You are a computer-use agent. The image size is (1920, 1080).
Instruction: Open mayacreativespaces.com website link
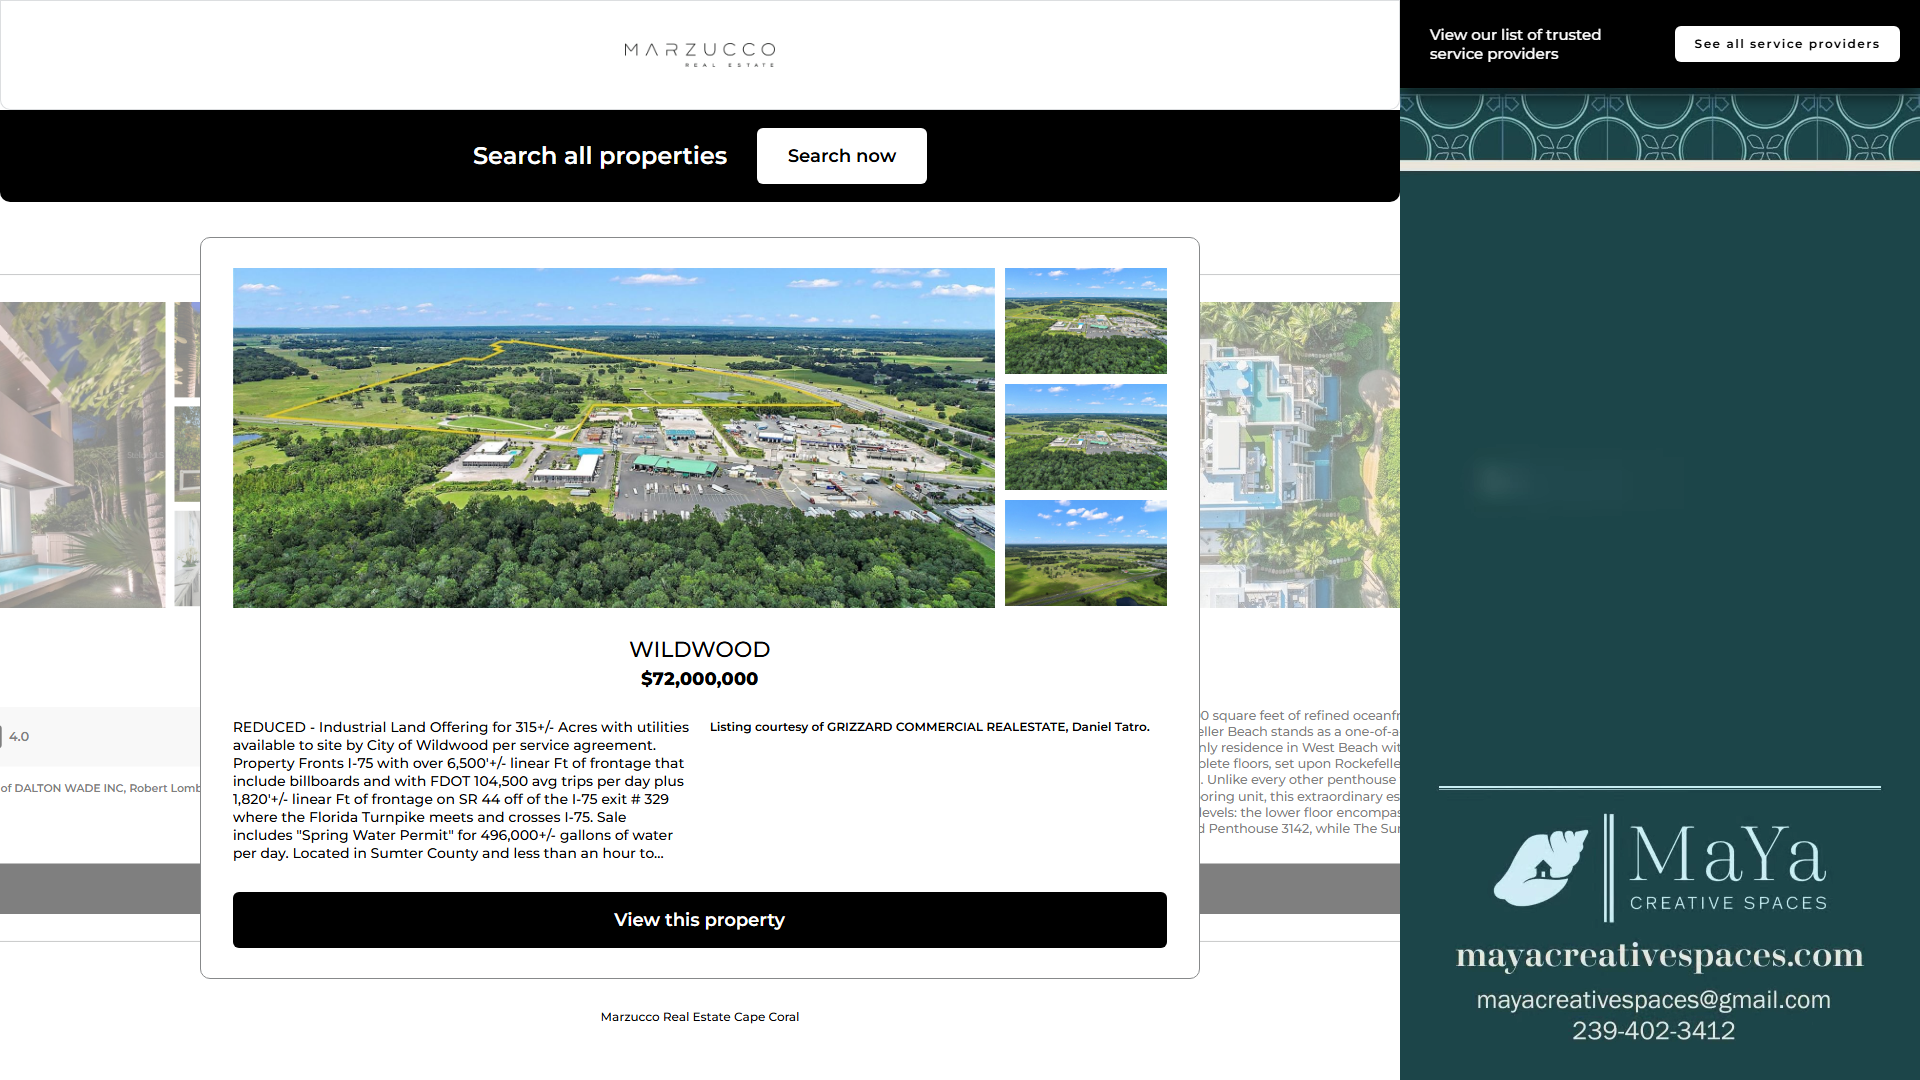click(1659, 955)
